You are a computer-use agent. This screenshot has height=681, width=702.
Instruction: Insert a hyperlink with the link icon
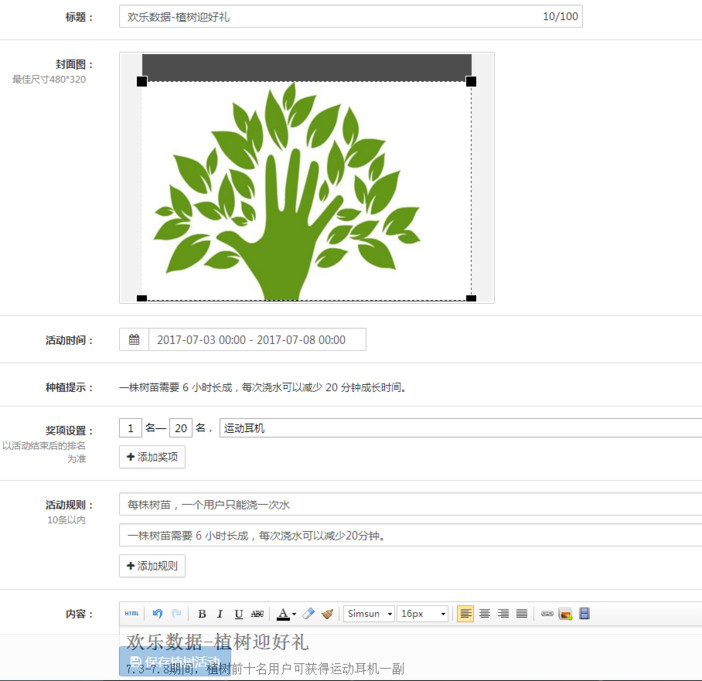click(x=547, y=614)
